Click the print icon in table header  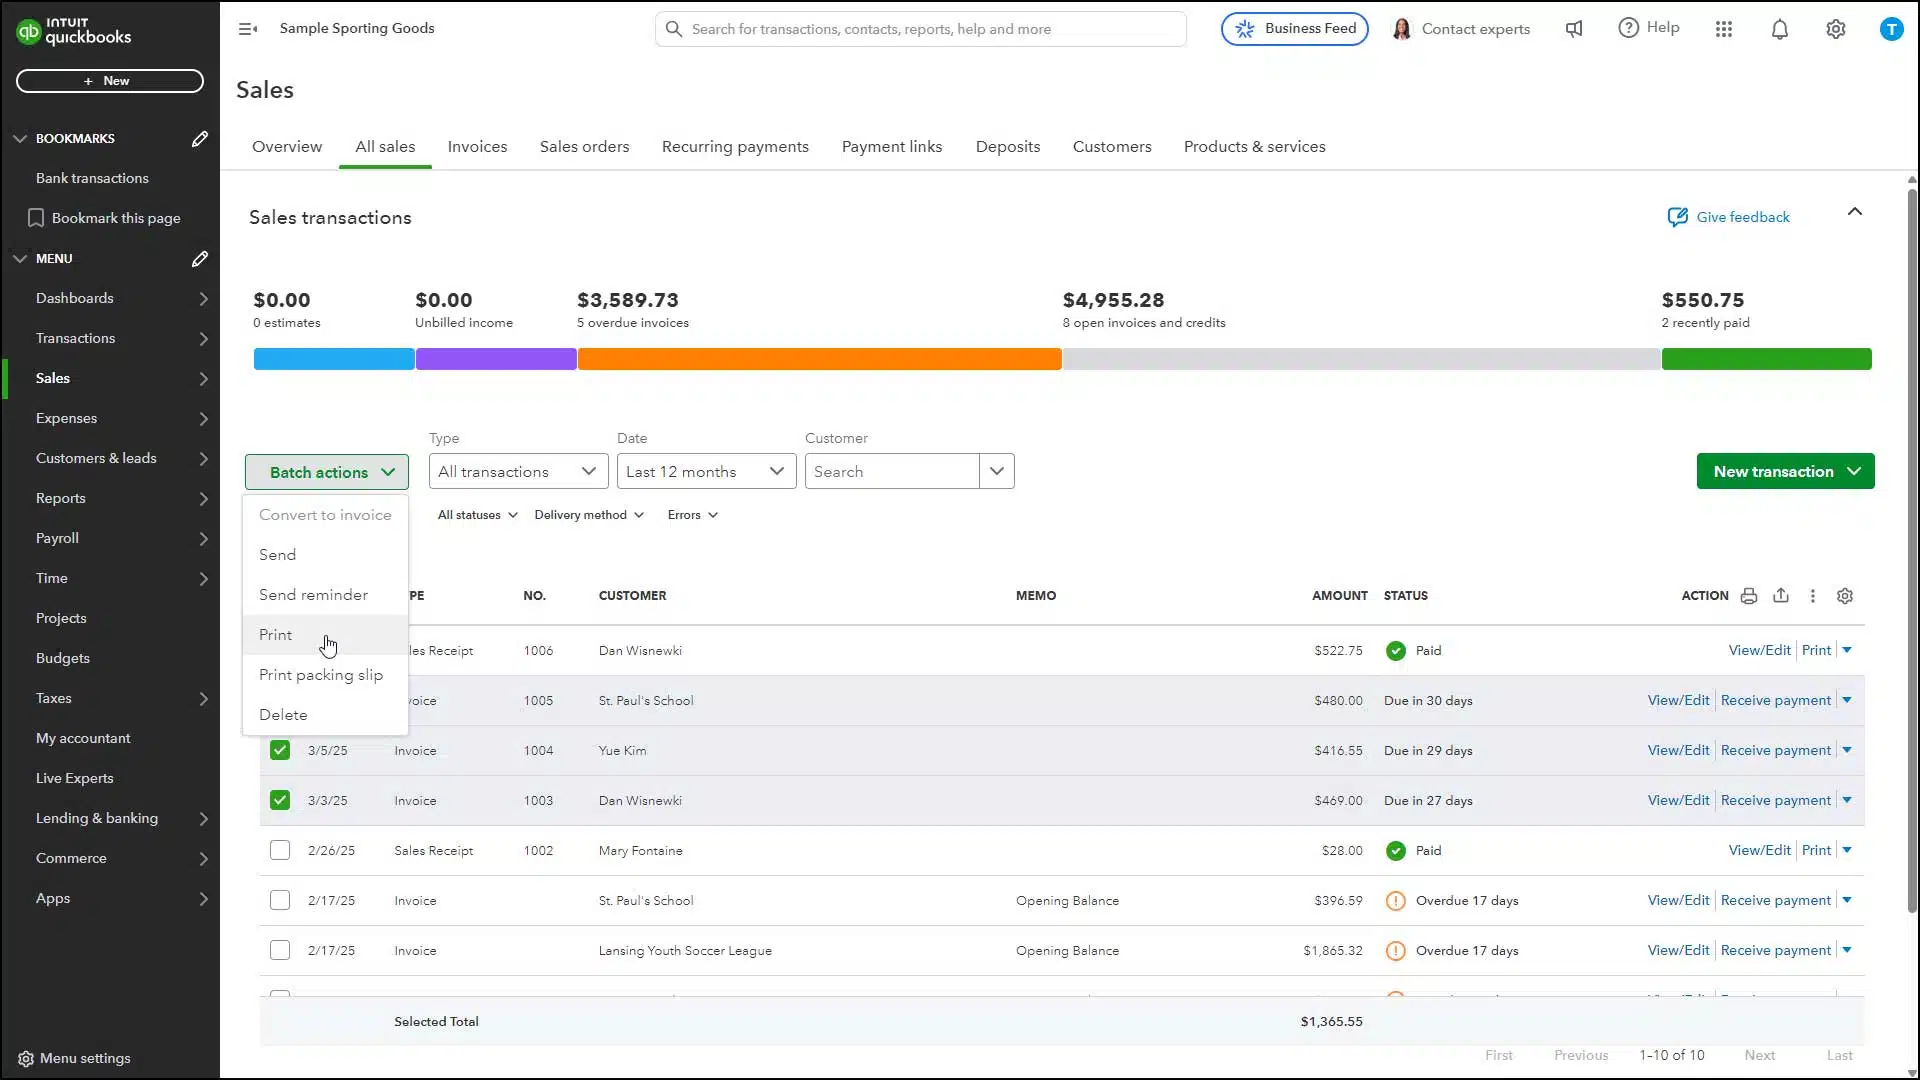coord(1749,596)
